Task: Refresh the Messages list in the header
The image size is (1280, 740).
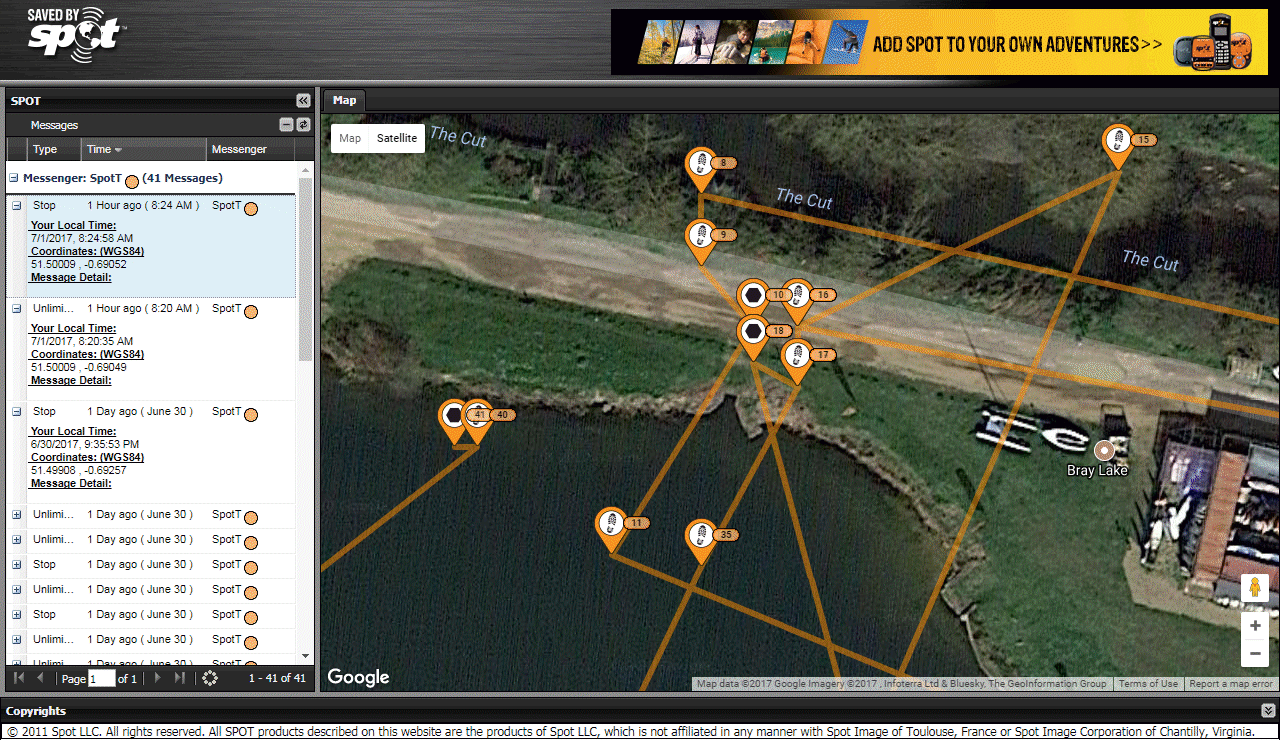Action: [303, 125]
